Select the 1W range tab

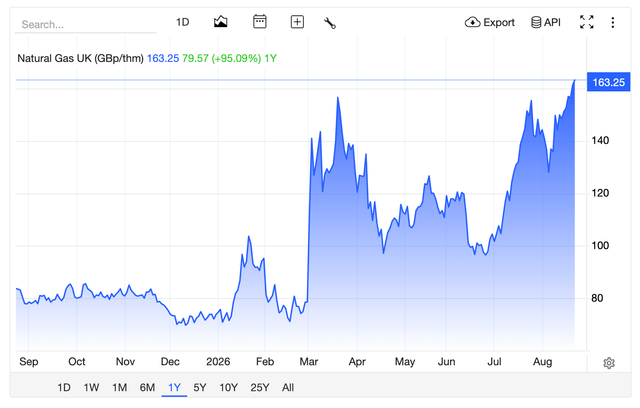pos(91,387)
